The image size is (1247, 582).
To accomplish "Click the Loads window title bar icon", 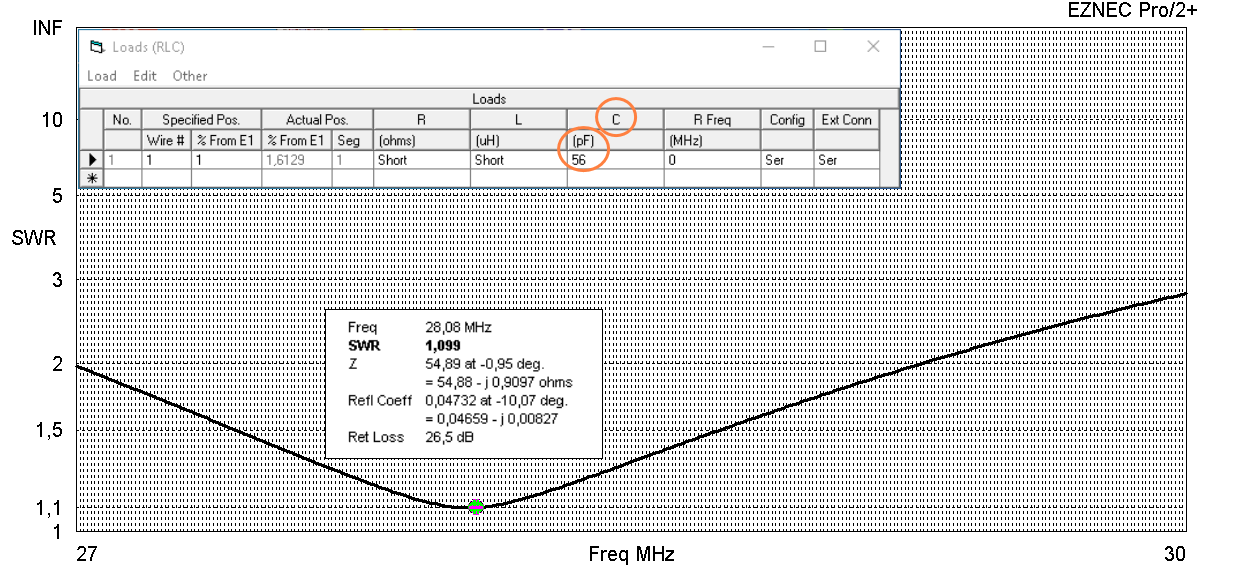I will [x=96, y=47].
